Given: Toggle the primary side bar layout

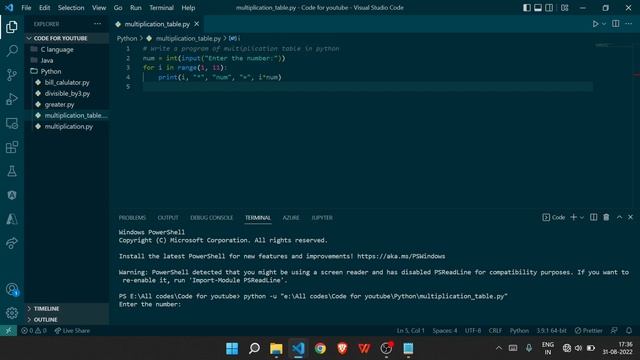Looking at the screenshot, I should click(527, 8).
